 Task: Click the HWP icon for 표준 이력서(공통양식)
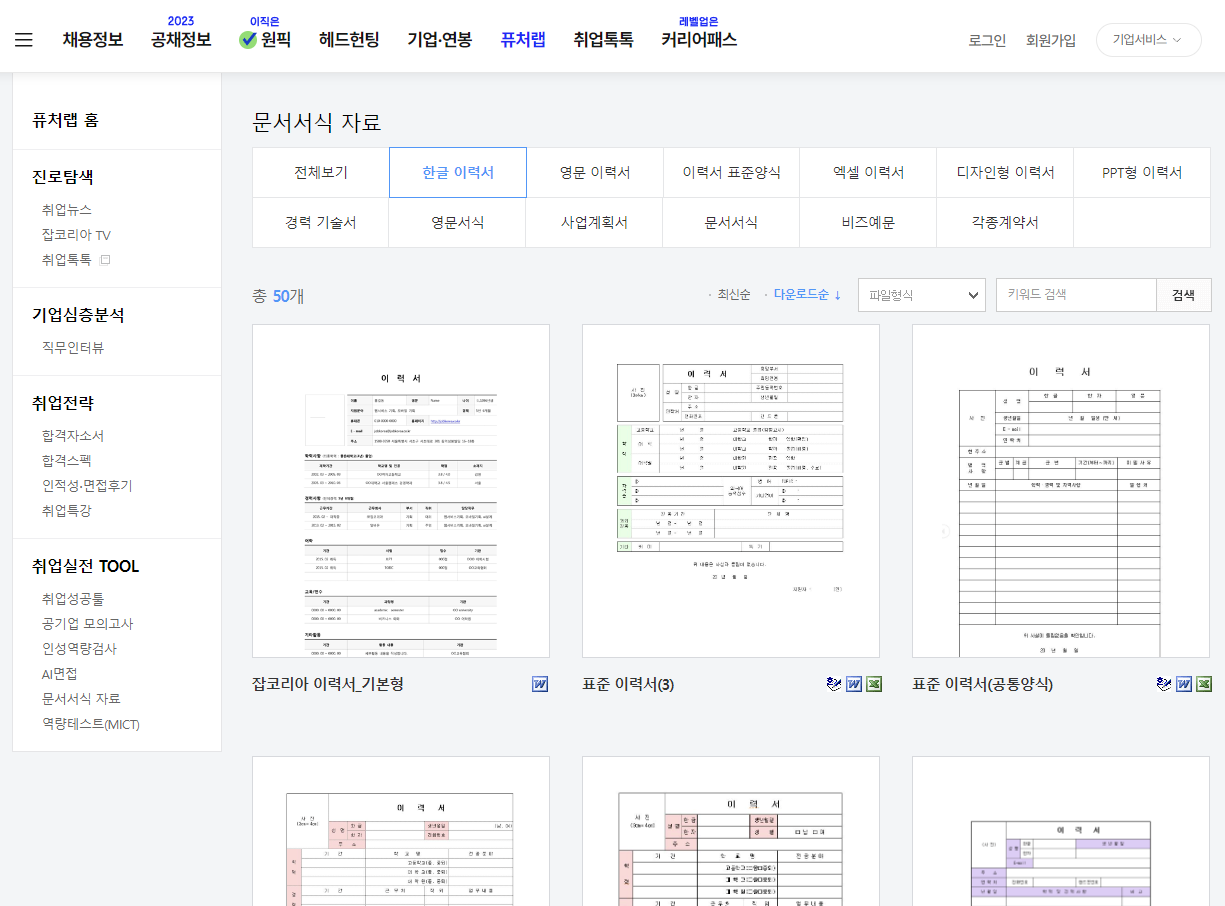pos(1162,684)
